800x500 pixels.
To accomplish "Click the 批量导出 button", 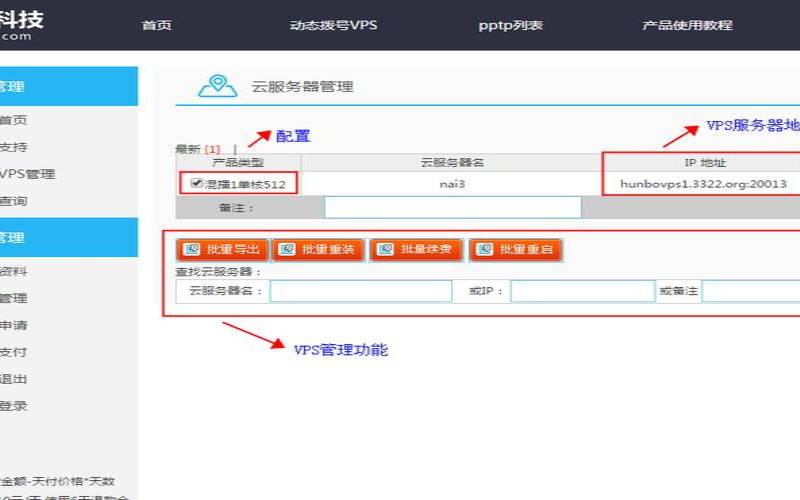I will coord(222,249).
